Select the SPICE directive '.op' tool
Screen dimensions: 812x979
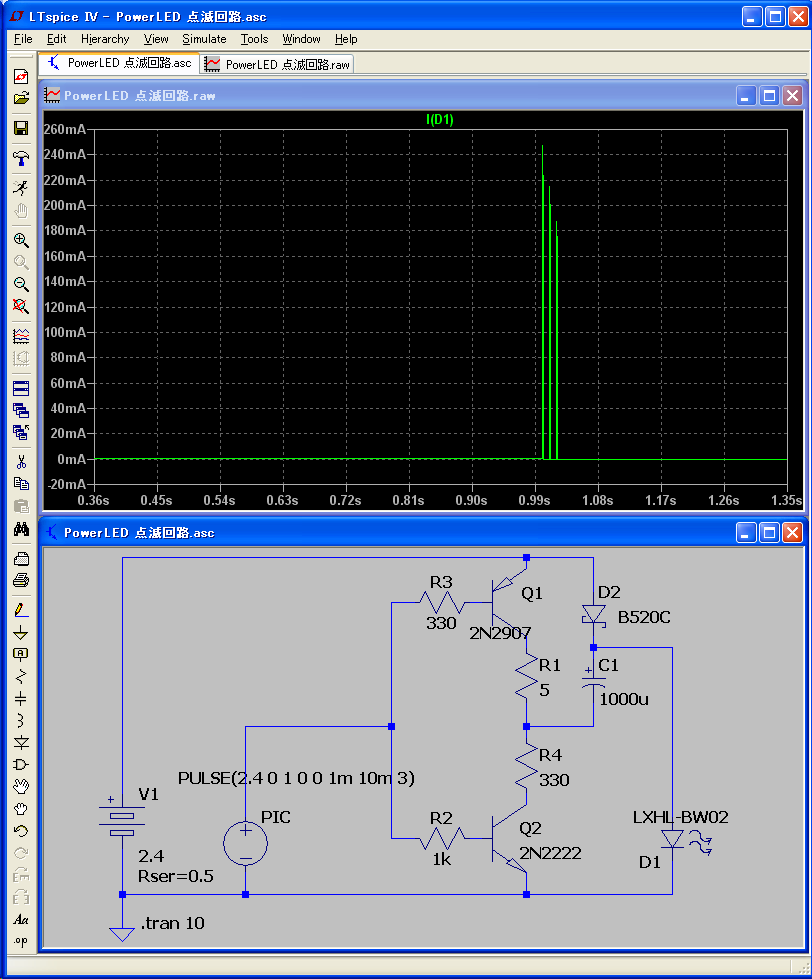click(21, 942)
